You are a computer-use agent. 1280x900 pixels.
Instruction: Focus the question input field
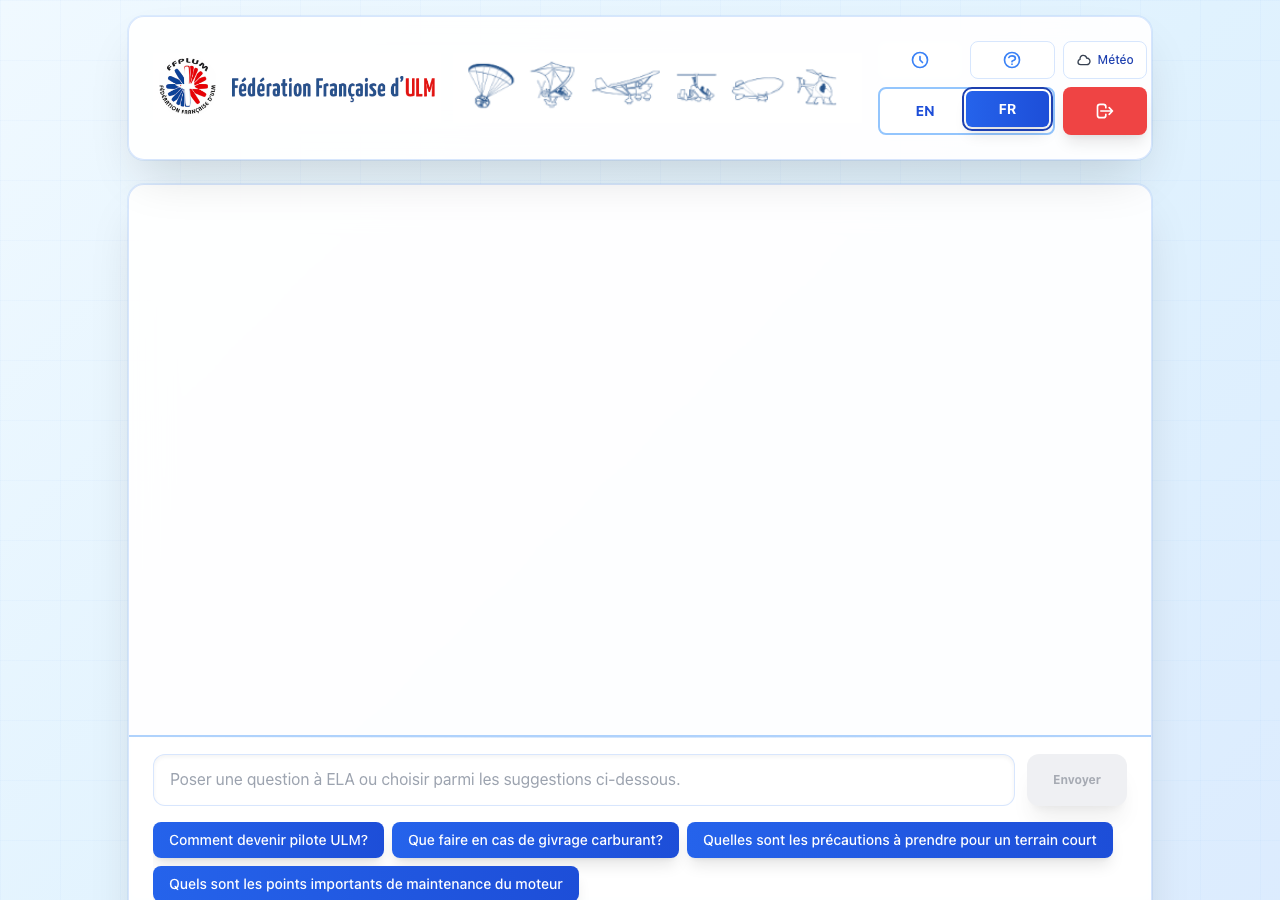coord(583,780)
